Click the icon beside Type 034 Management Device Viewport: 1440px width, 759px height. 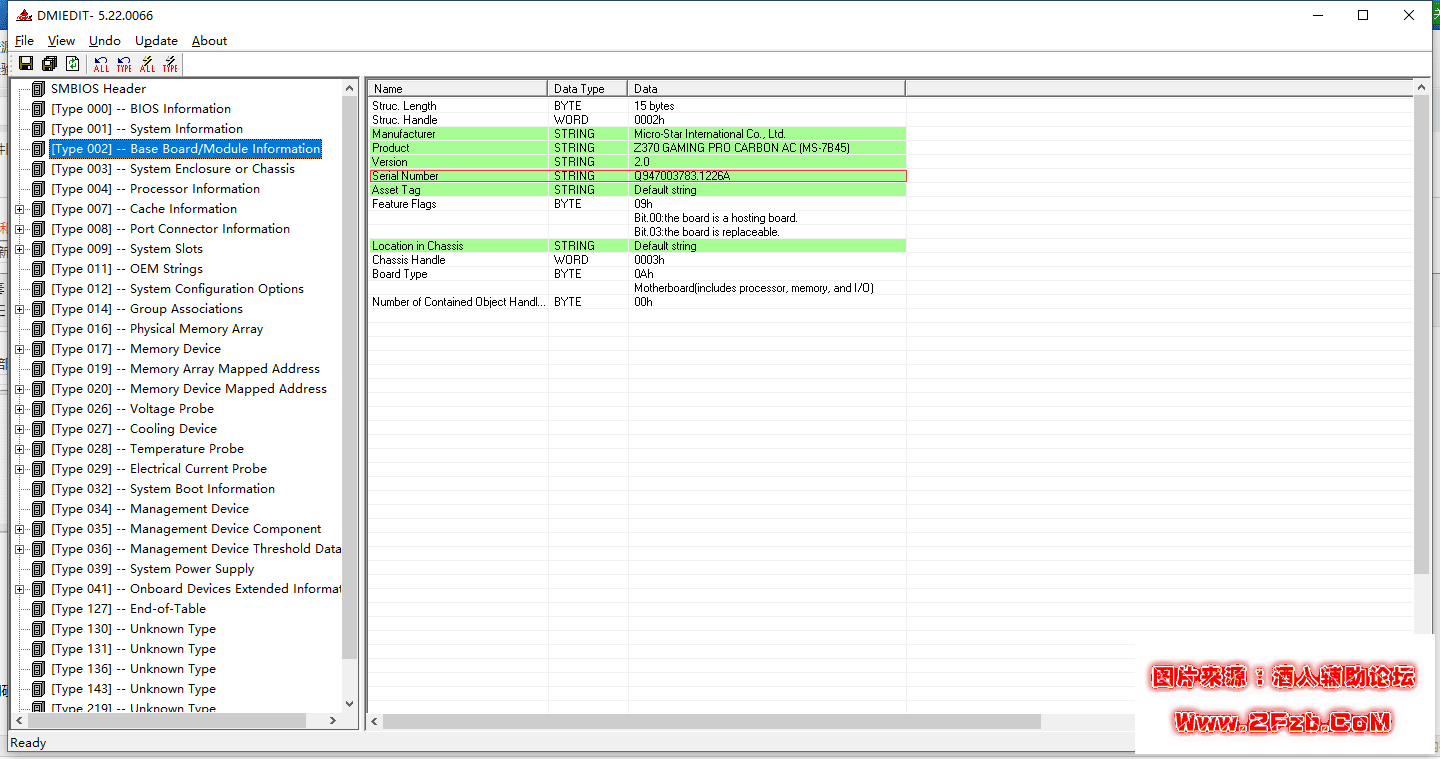click(38, 509)
